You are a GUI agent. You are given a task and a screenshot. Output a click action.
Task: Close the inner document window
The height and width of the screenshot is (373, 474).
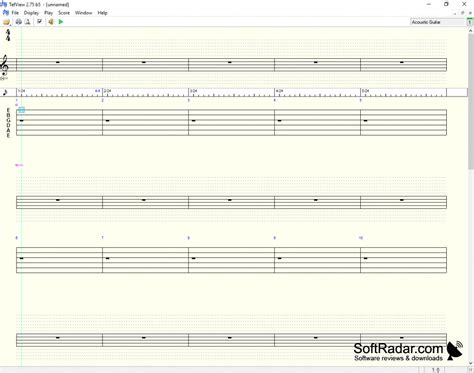click(x=470, y=13)
